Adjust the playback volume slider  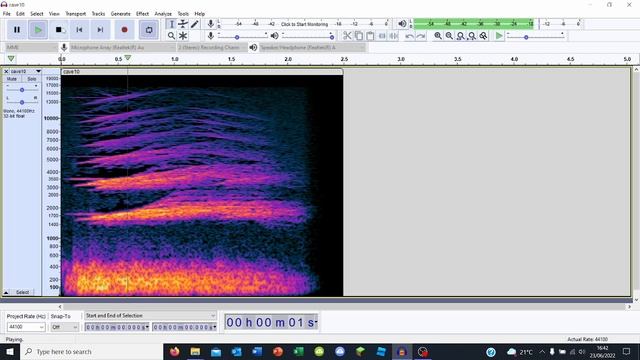point(308,36)
